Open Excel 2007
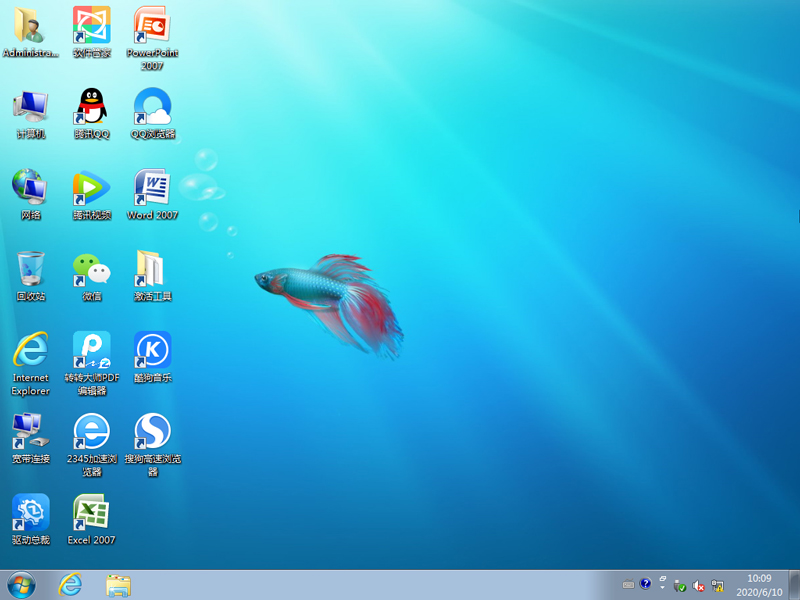This screenshot has height=600, width=800. point(91,512)
